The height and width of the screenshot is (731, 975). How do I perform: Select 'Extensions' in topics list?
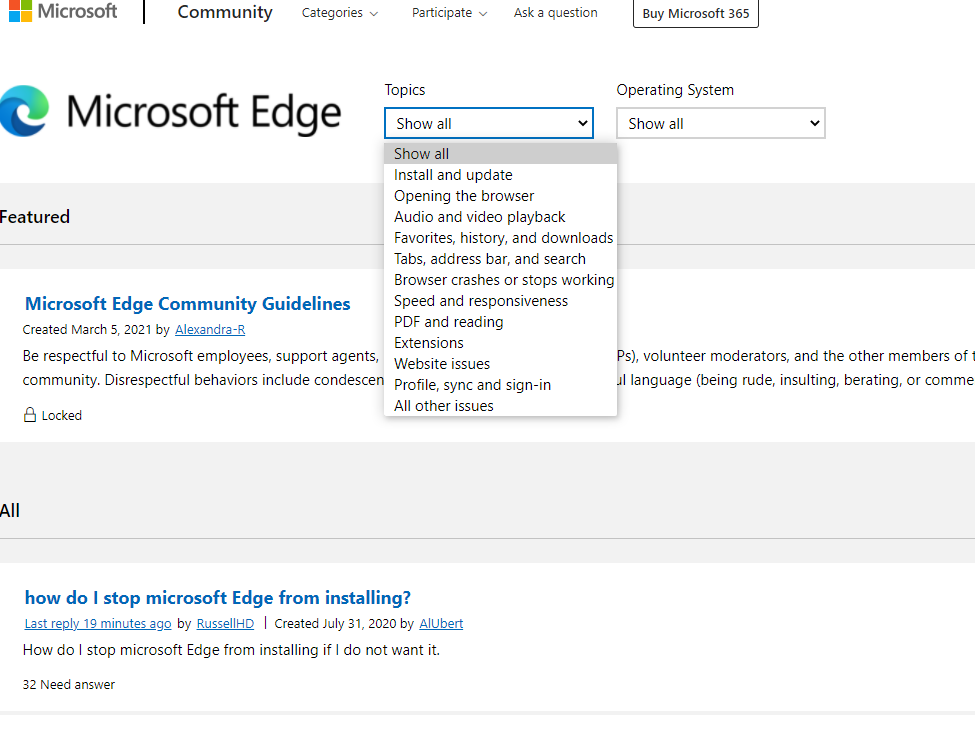pyautogui.click(x=501, y=343)
